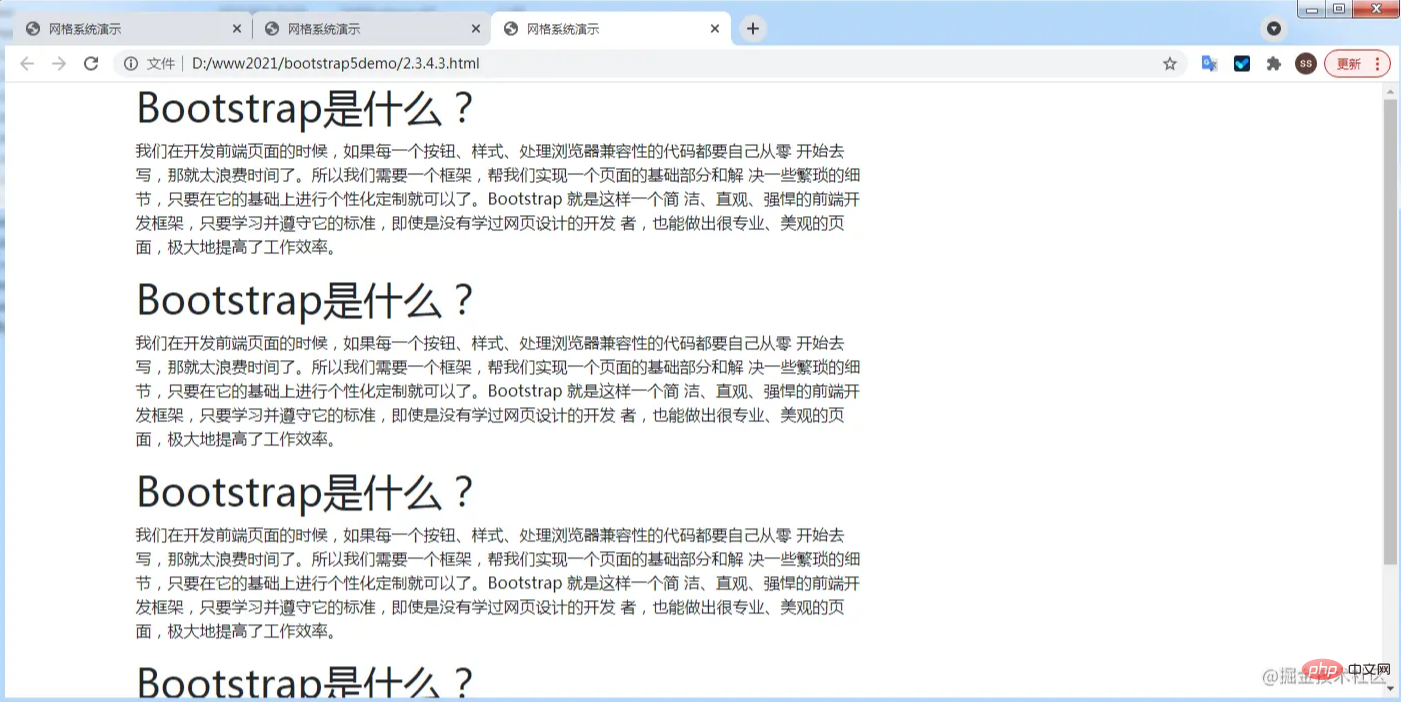The image size is (1401, 702).
Task: Click the browser forward arrow
Action: (59, 64)
